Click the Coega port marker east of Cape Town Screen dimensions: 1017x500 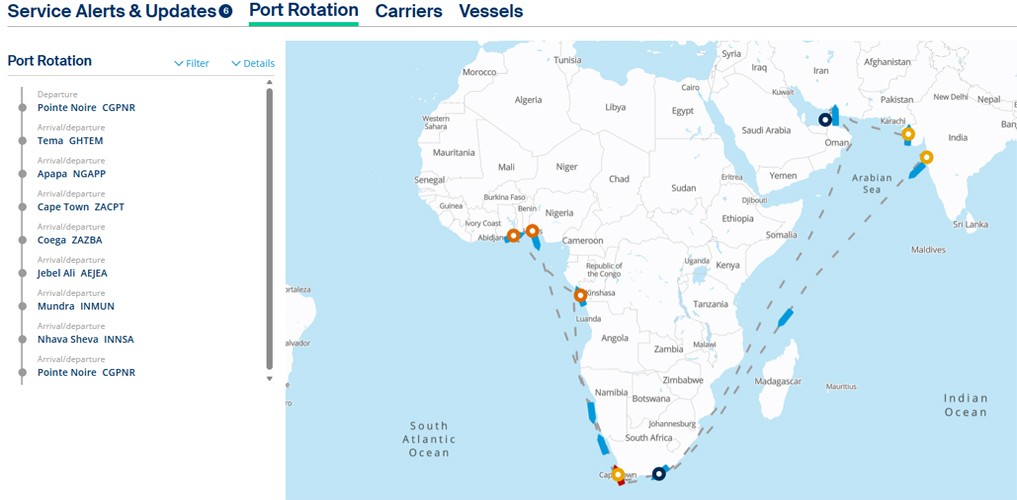[x=658, y=473]
